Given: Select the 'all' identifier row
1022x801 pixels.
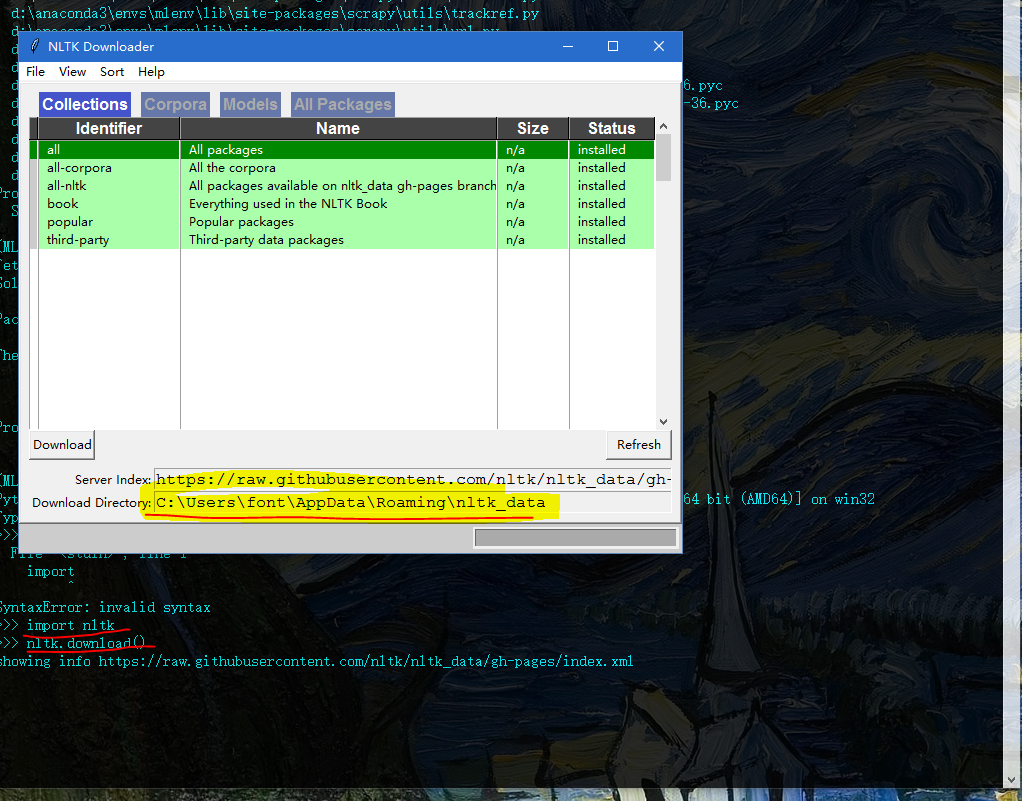Looking at the screenshot, I should [x=342, y=150].
